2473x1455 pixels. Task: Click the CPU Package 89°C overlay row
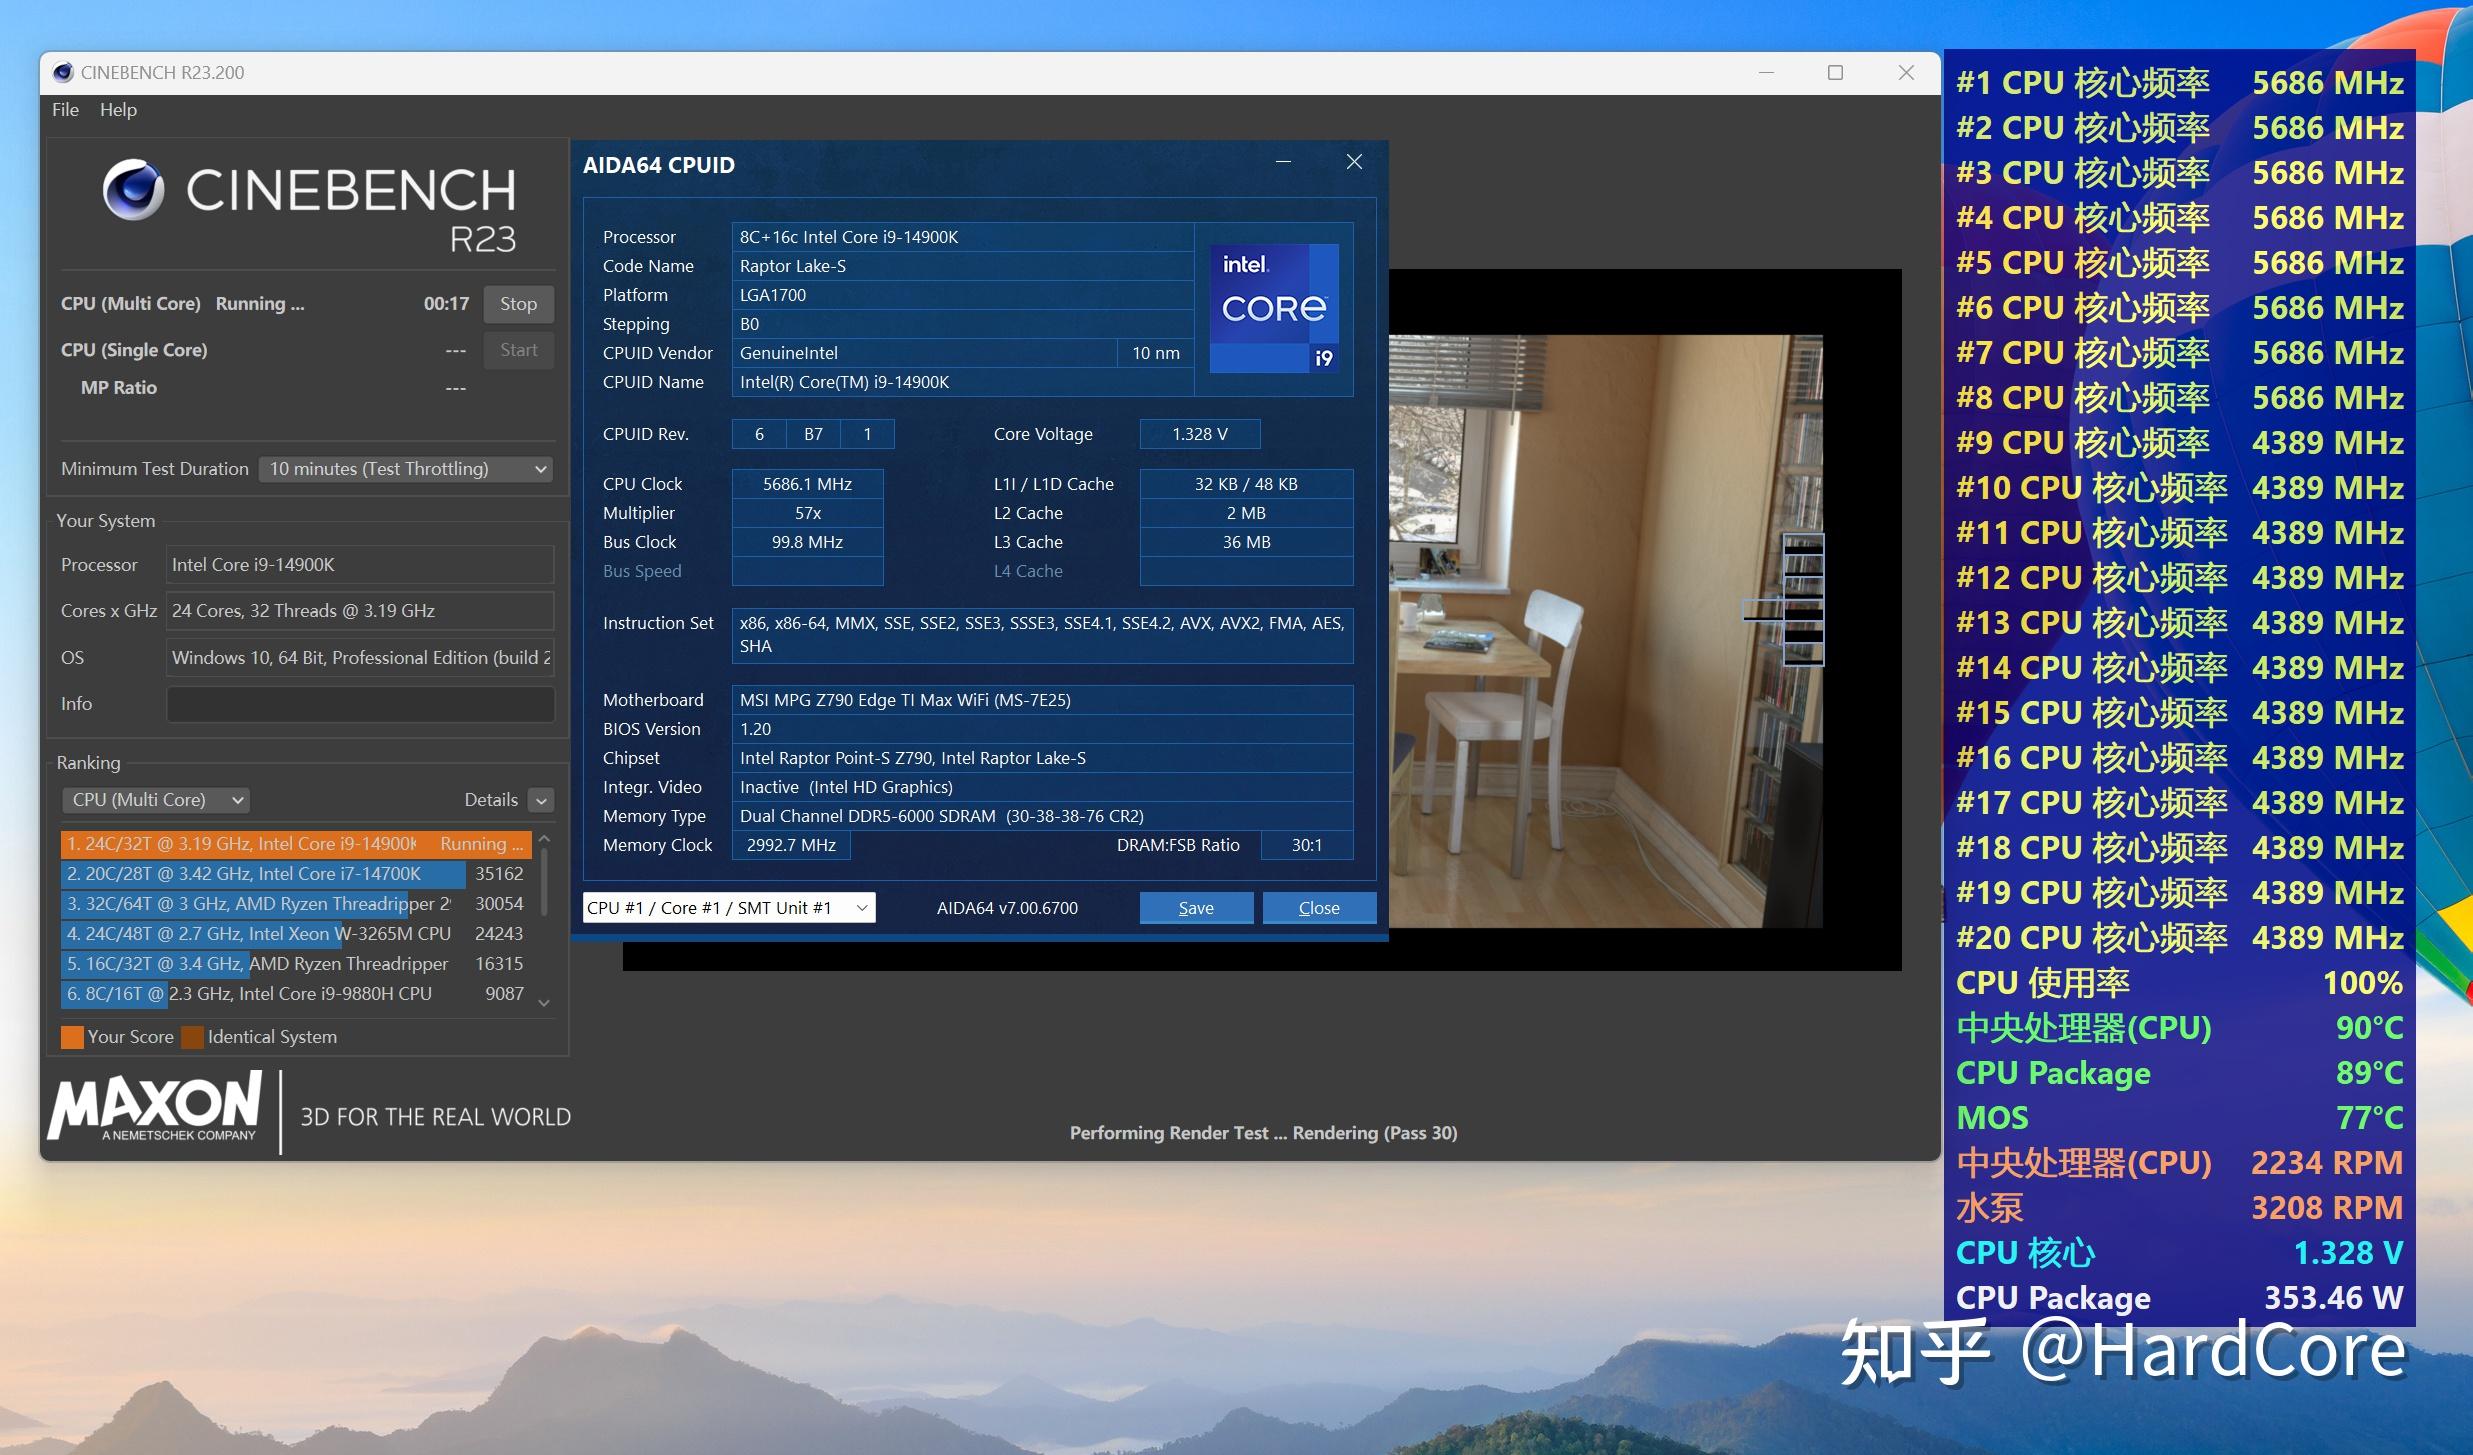coord(2180,1072)
